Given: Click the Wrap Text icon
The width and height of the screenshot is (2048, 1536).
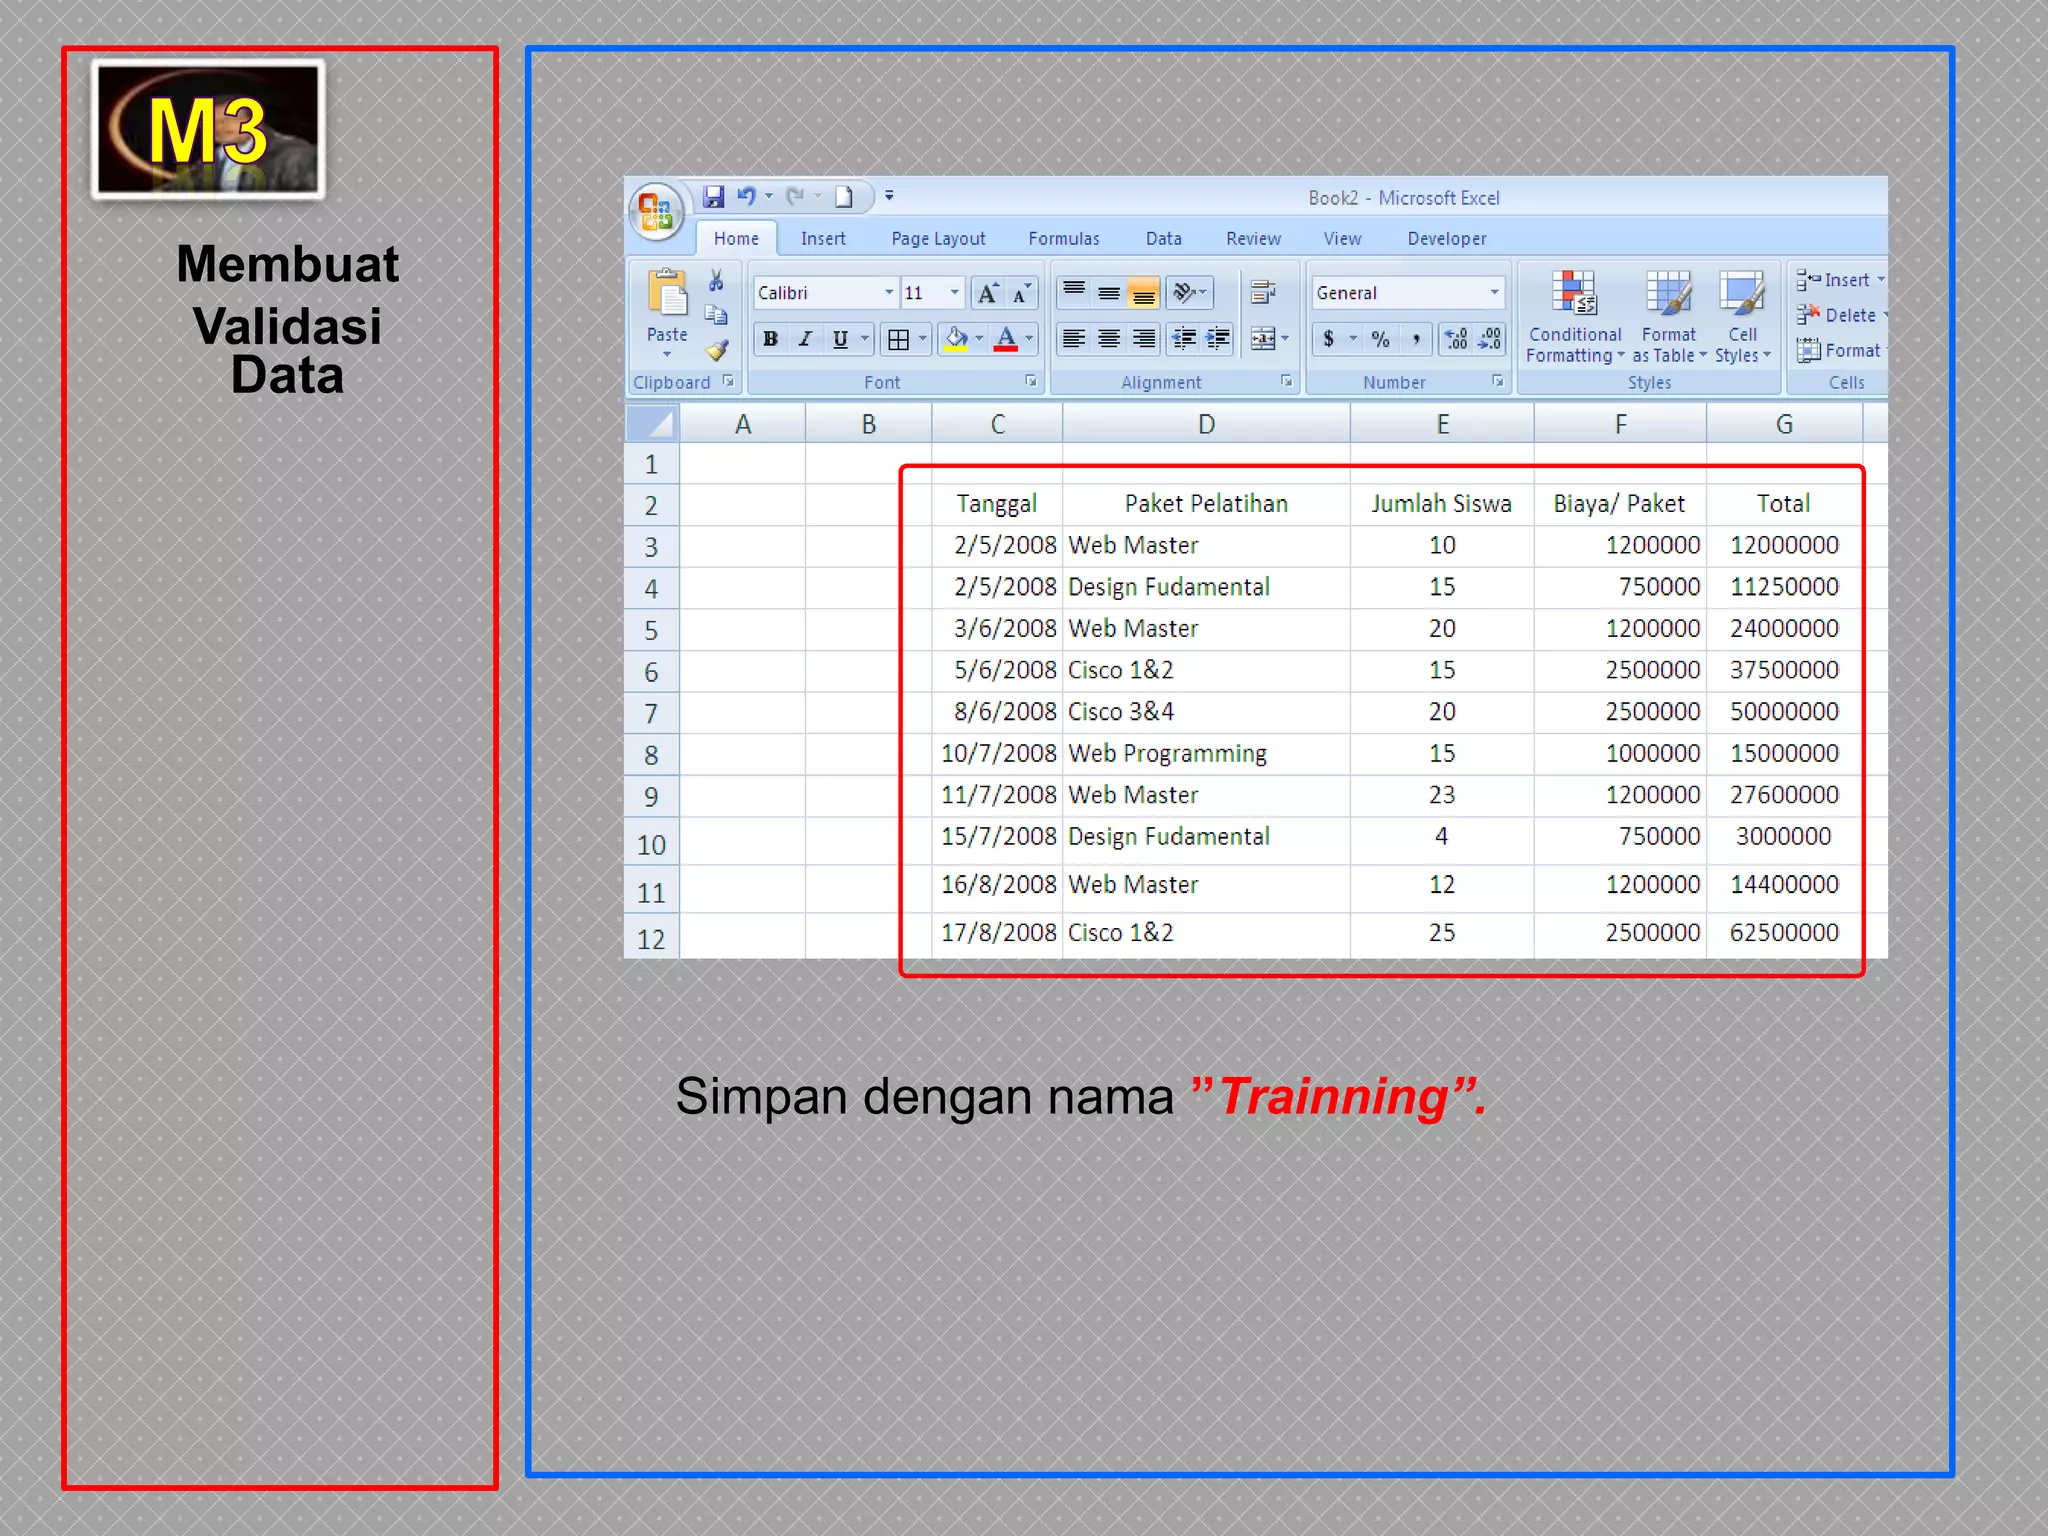Looking at the screenshot, I should click(x=1263, y=292).
